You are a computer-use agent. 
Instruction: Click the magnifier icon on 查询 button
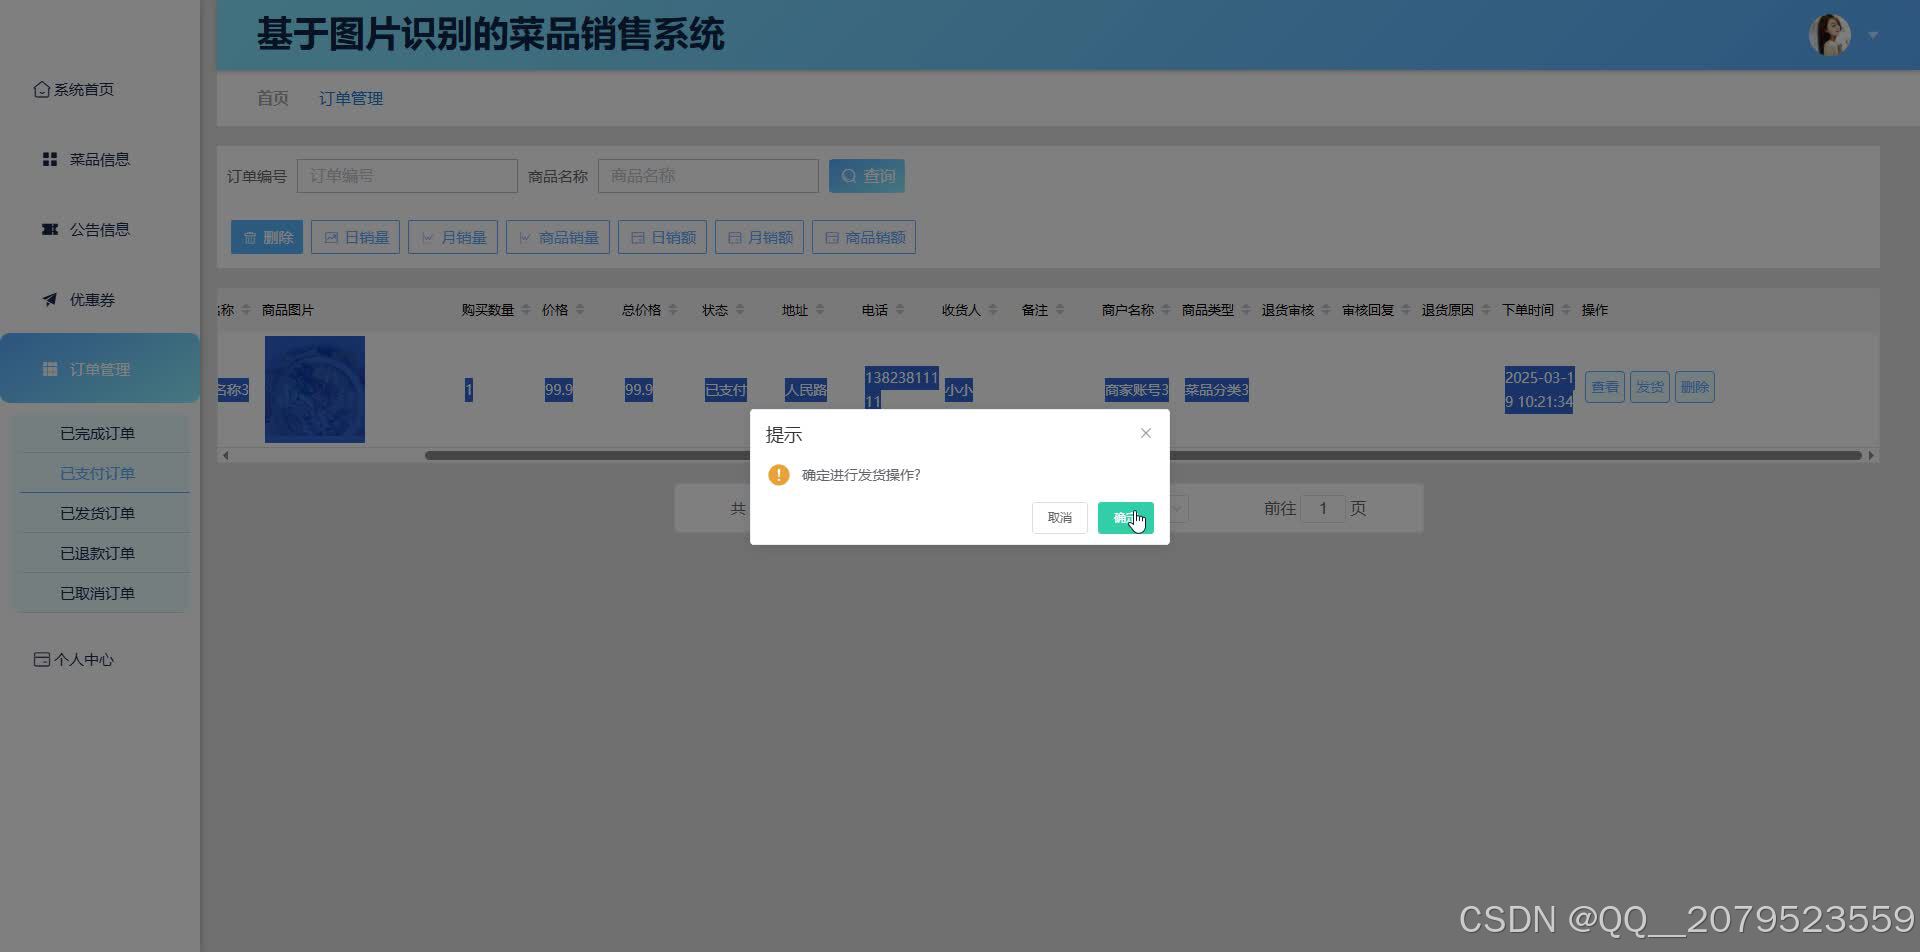pyautogui.click(x=849, y=175)
